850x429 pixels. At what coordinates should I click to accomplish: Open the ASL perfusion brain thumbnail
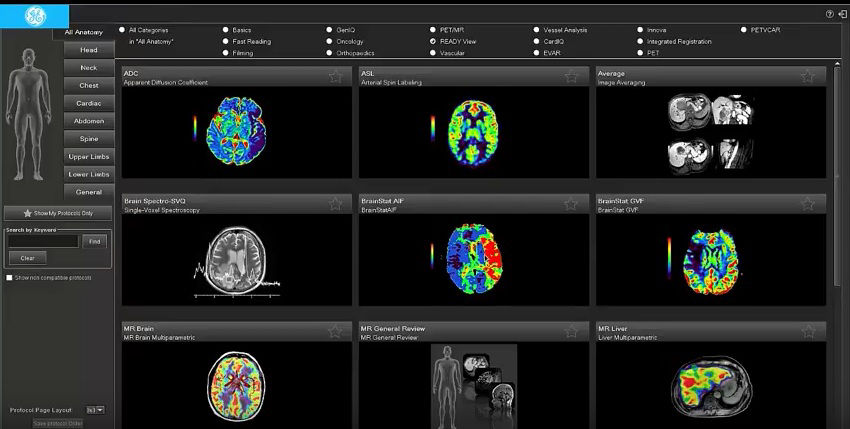pyautogui.click(x=473, y=132)
